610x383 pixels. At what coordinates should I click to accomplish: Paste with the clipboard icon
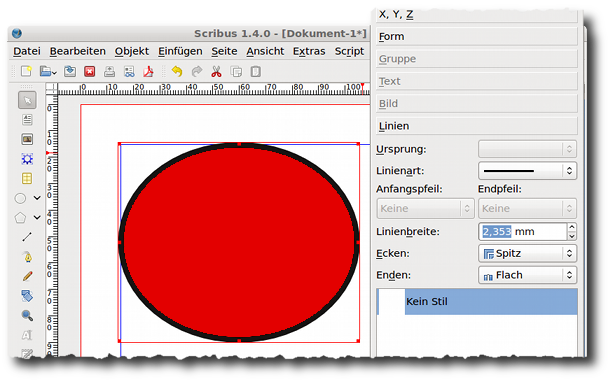256,71
